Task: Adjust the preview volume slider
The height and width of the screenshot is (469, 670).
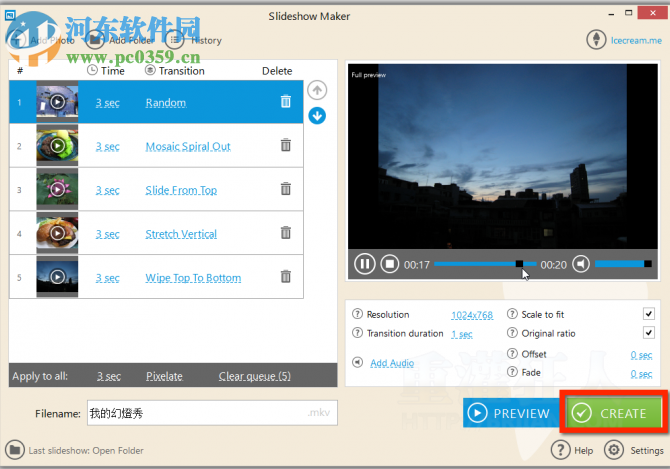Action: (x=623, y=264)
